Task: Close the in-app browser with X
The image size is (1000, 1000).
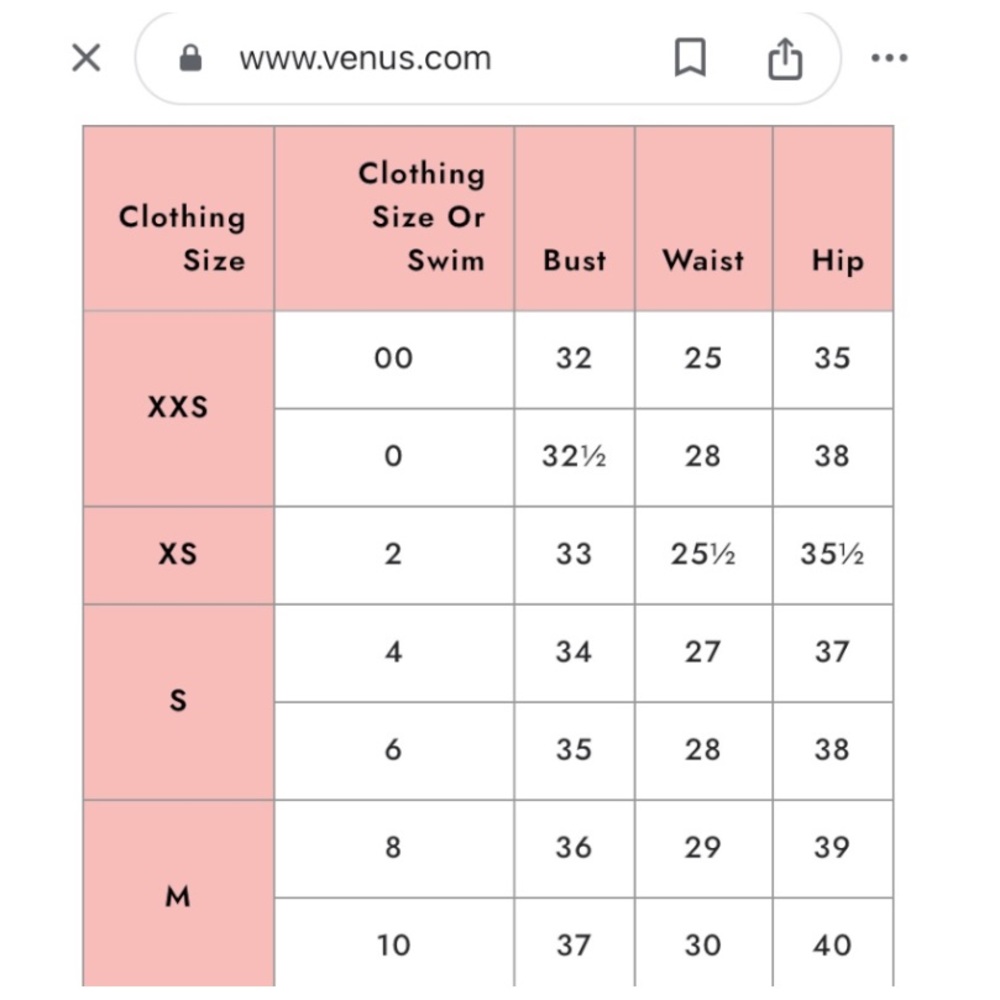Action: (86, 58)
